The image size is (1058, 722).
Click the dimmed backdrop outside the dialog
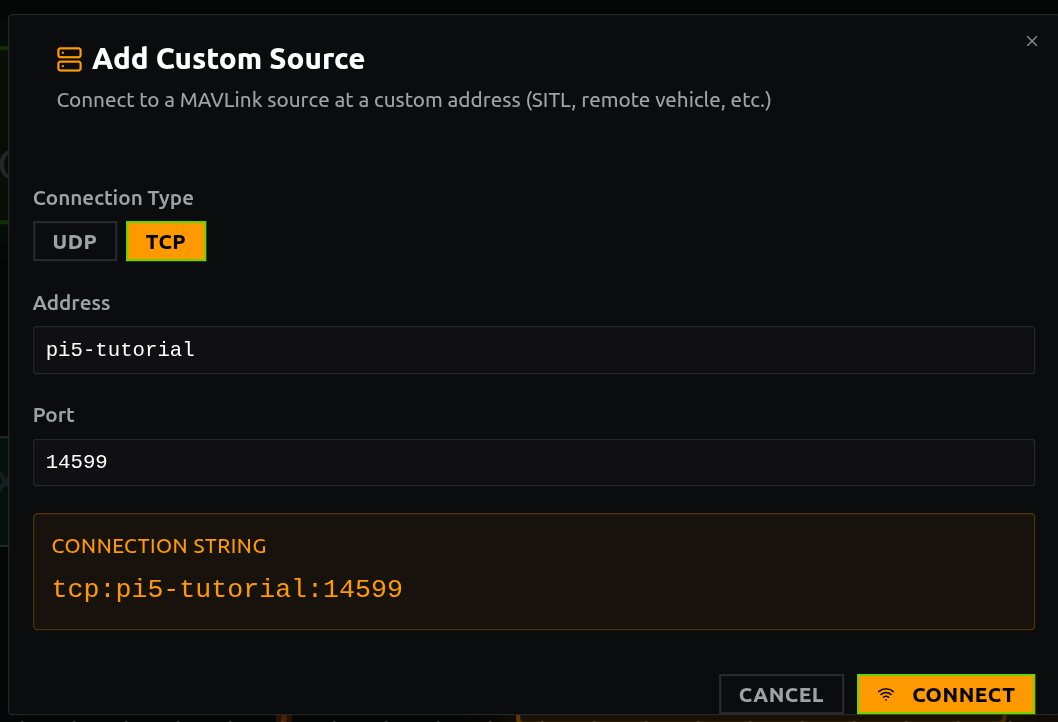pos(4,300)
